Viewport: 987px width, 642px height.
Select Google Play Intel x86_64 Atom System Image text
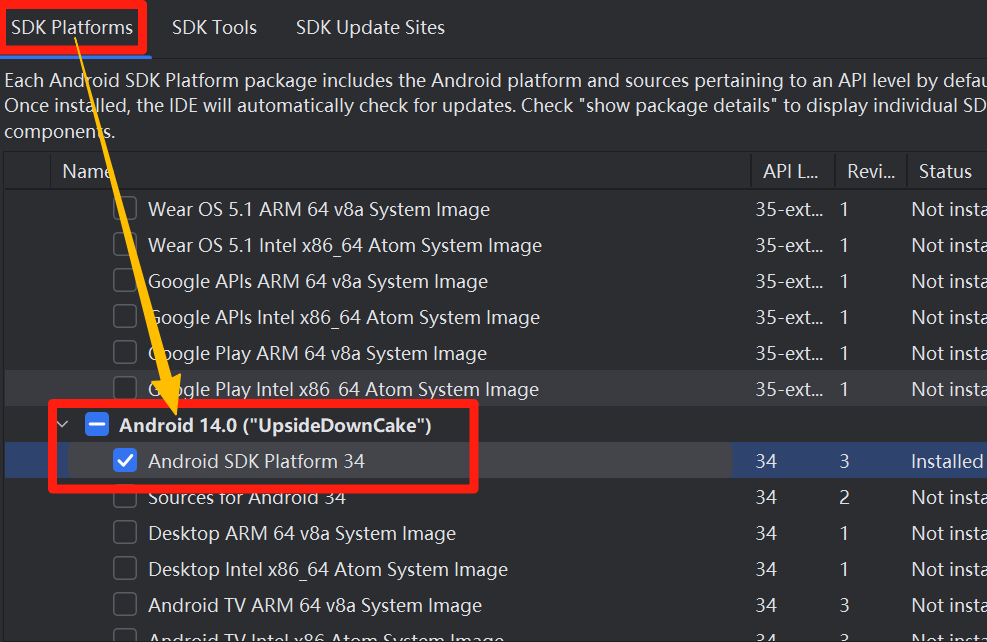tap(343, 390)
